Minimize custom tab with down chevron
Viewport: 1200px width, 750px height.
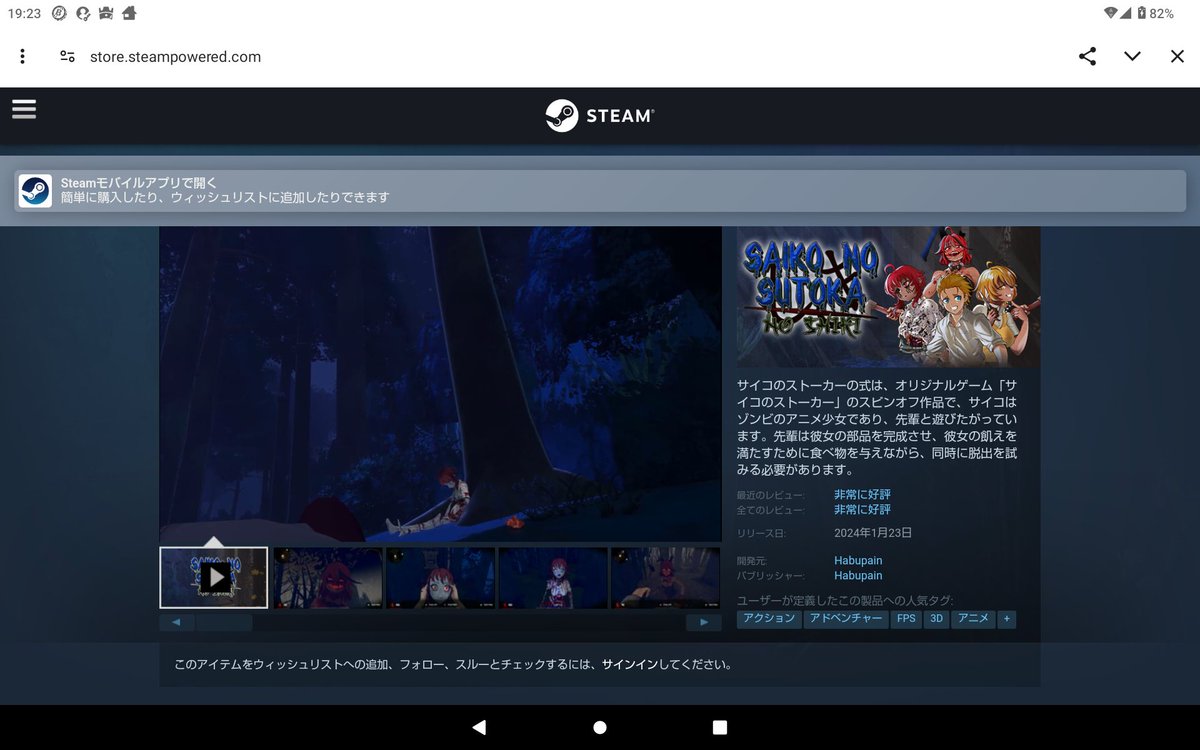click(1132, 57)
